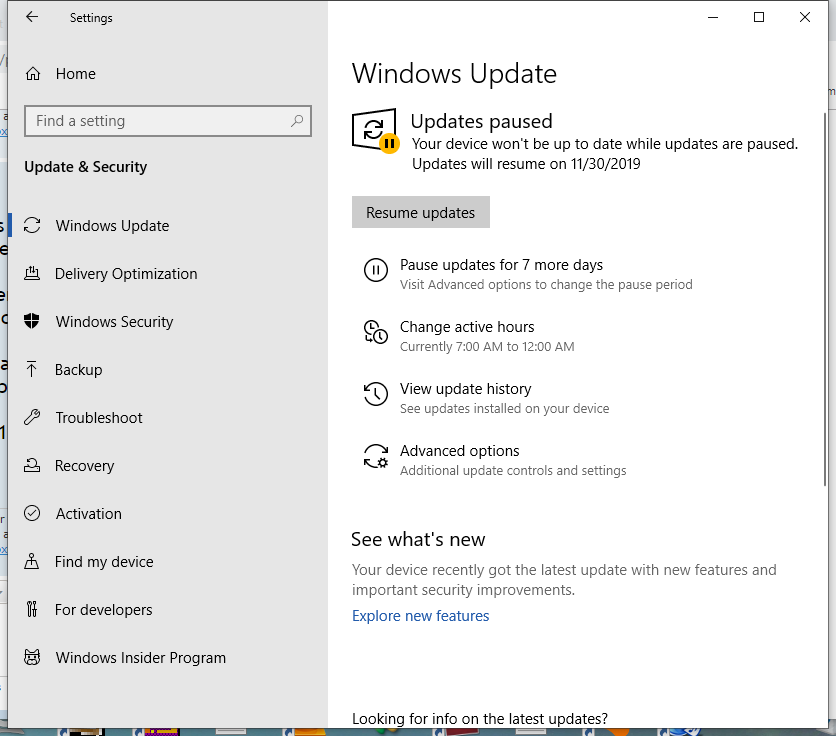
Task: Click the Windows Security shield icon
Action: (x=32, y=321)
